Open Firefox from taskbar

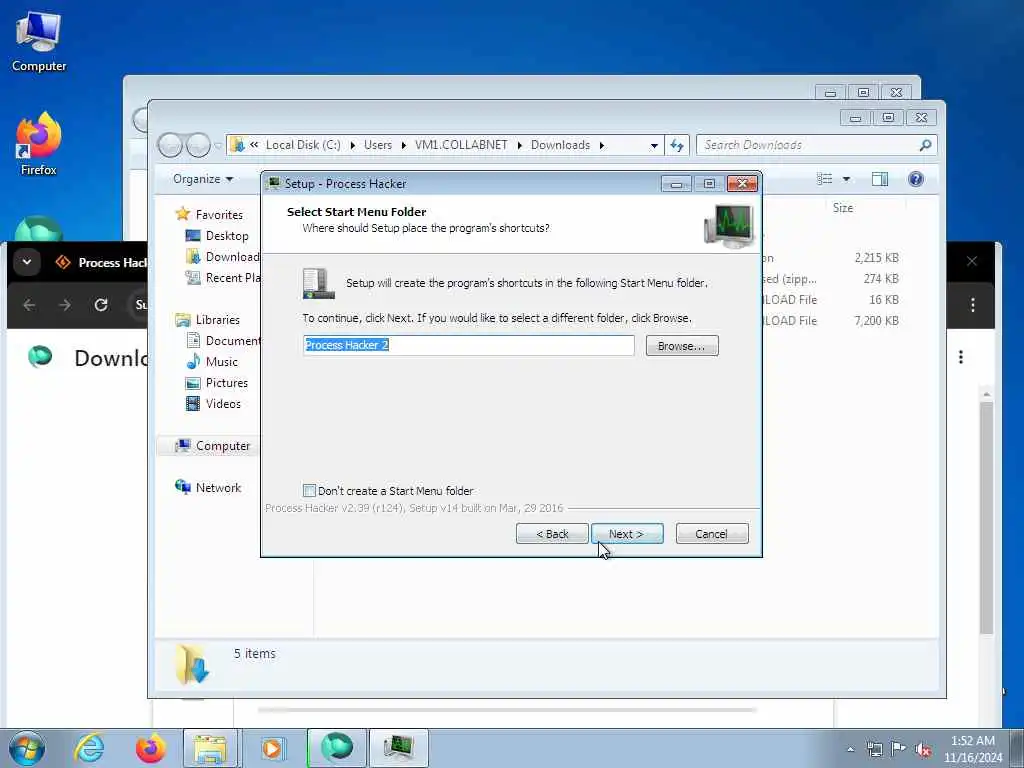(x=150, y=748)
